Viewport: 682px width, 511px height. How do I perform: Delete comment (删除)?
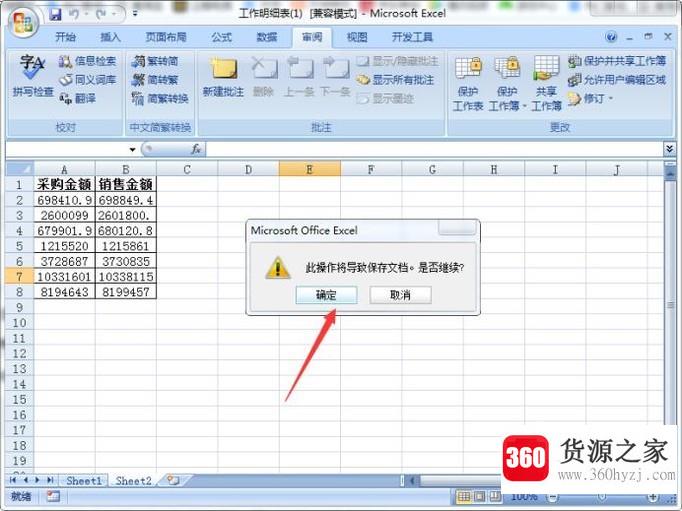[264, 77]
